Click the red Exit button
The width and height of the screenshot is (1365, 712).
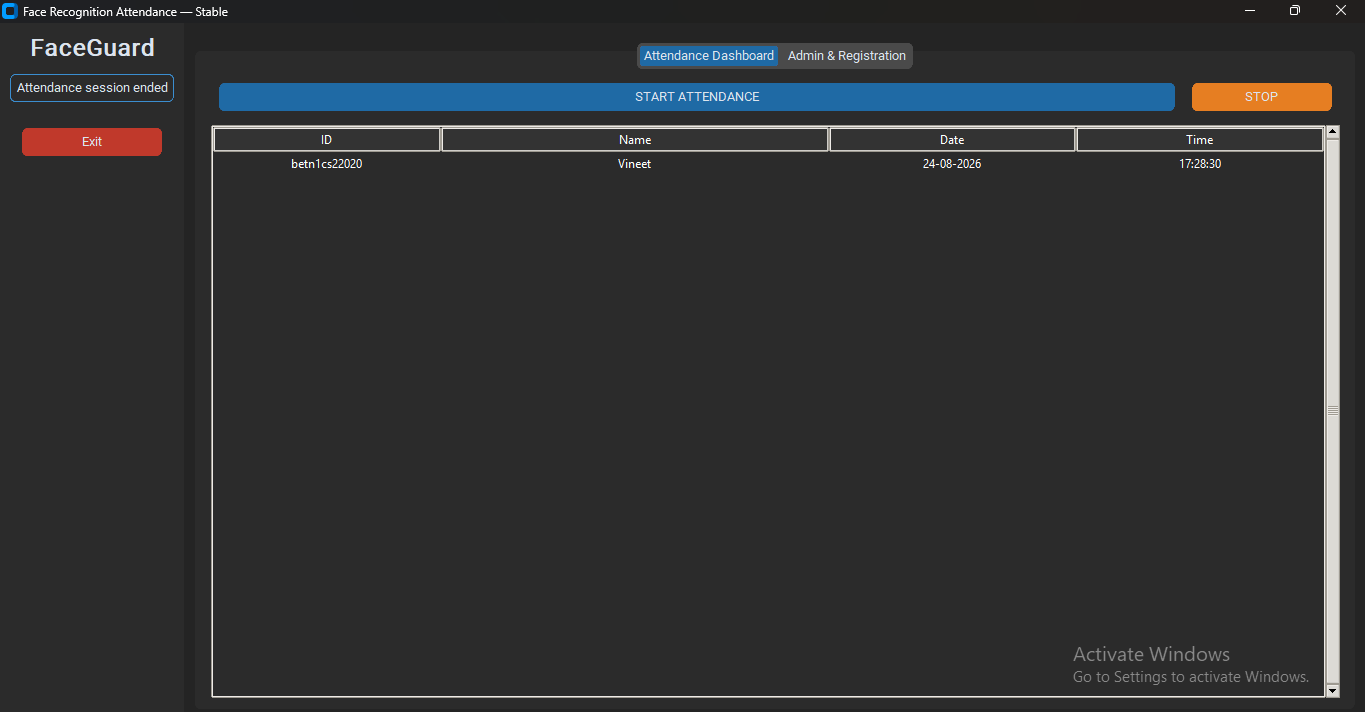click(x=92, y=142)
